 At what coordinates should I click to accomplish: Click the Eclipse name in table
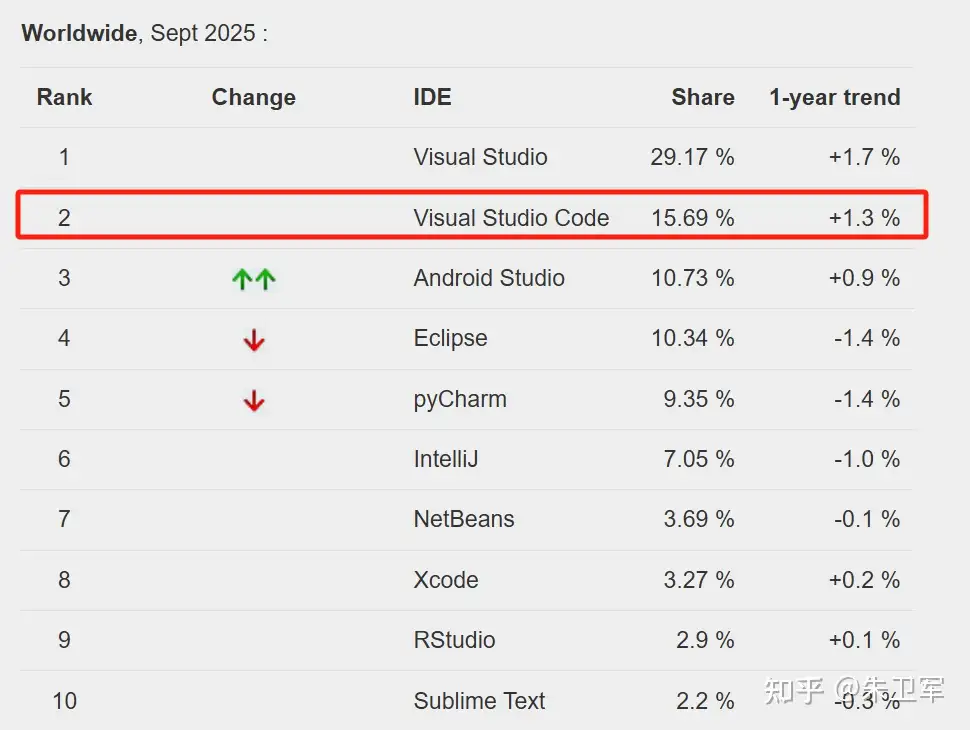(x=450, y=338)
